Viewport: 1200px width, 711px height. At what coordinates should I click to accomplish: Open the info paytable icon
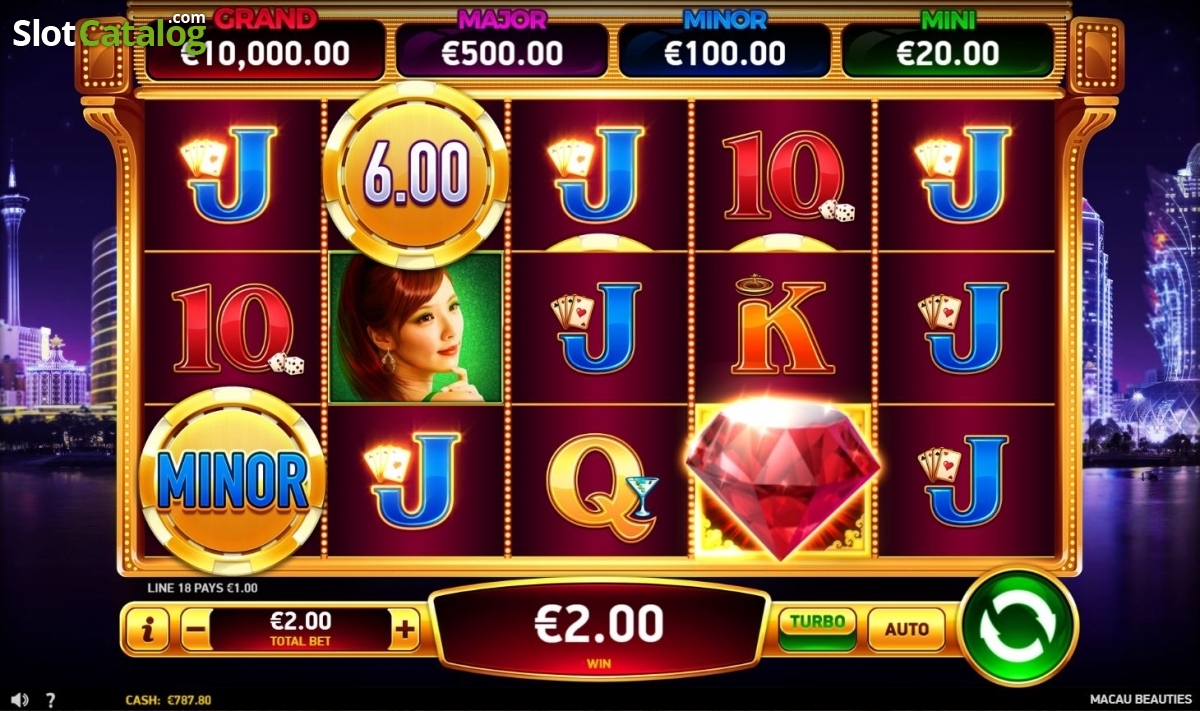click(x=148, y=630)
